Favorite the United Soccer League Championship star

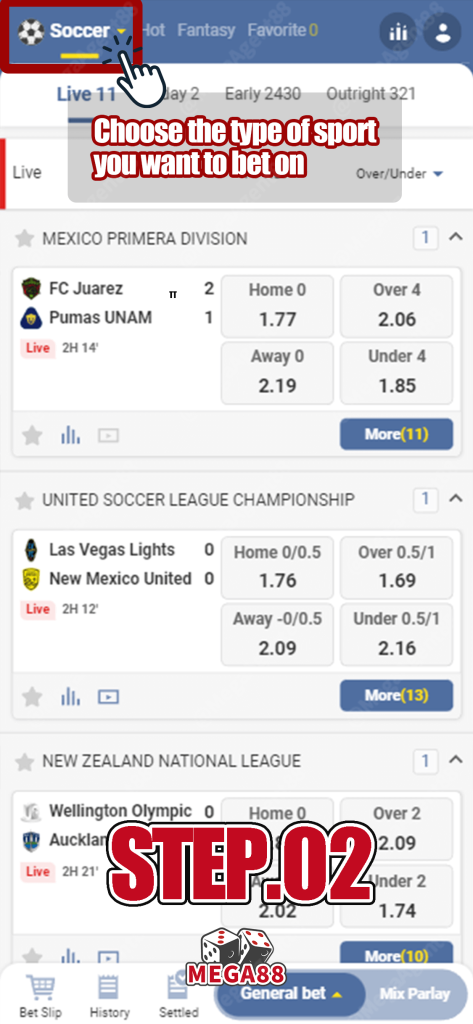24,501
